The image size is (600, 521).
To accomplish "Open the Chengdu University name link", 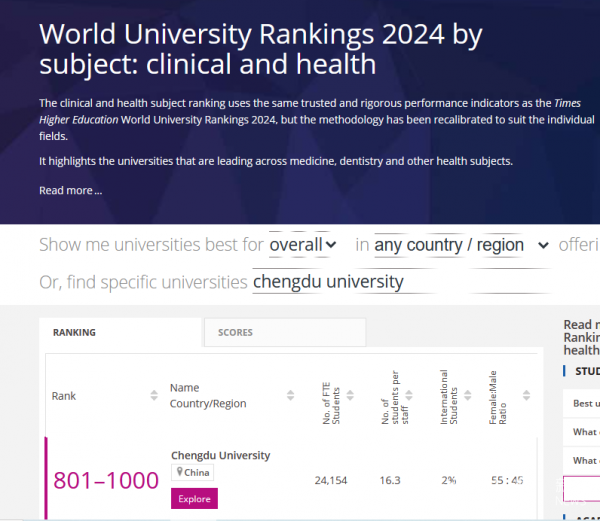I will click(x=220, y=455).
